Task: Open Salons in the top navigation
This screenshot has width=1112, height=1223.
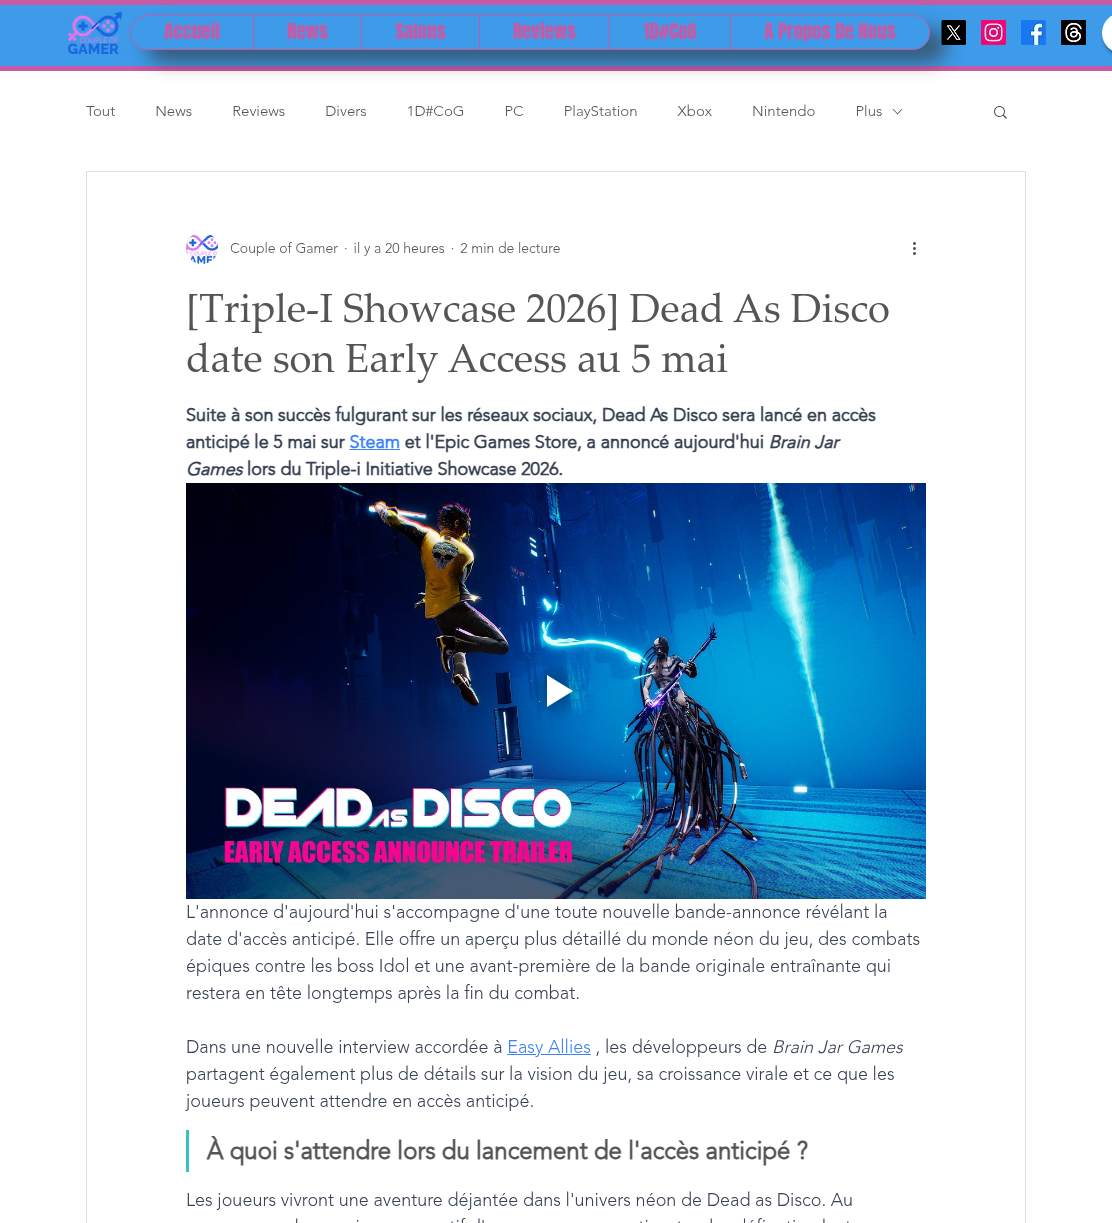Action: pyautogui.click(x=420, y=32)
